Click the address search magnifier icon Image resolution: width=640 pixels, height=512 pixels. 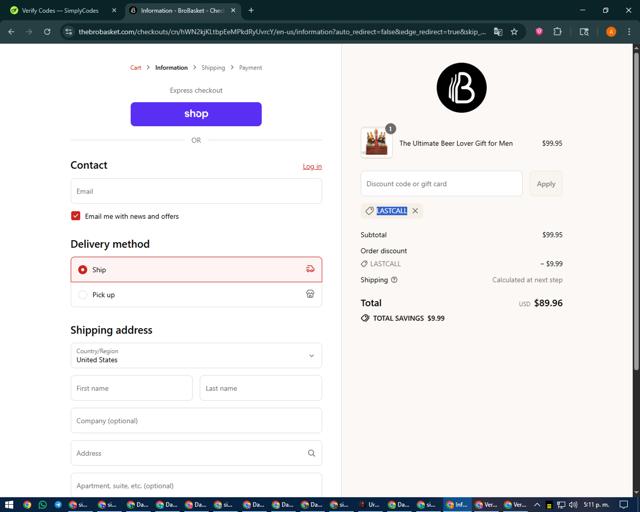[x=311, y=453]
